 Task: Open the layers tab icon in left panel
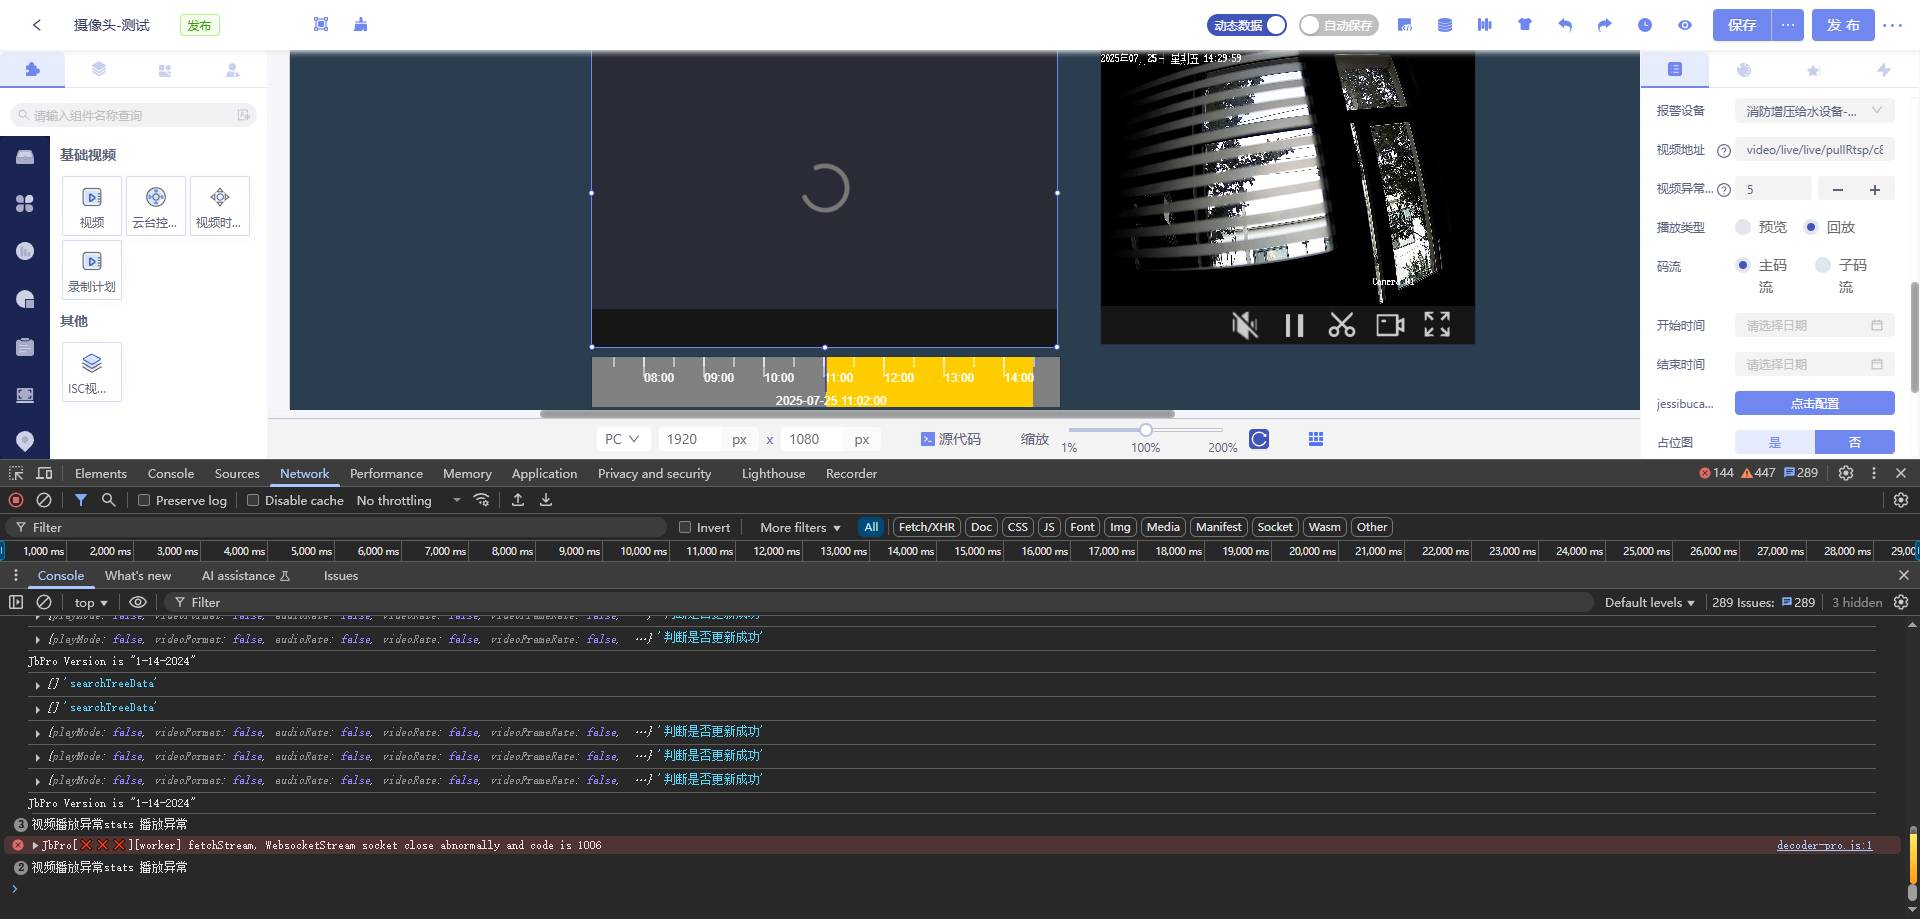[x=98, y=70]
